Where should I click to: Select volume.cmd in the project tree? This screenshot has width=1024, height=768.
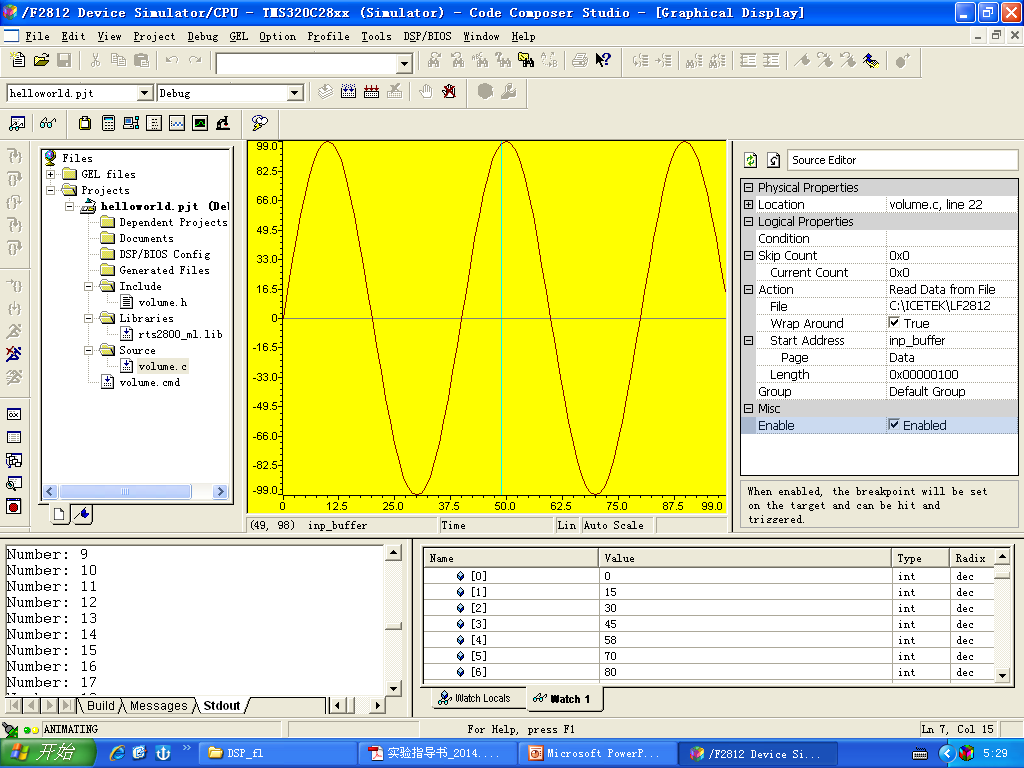click(149, 383)
